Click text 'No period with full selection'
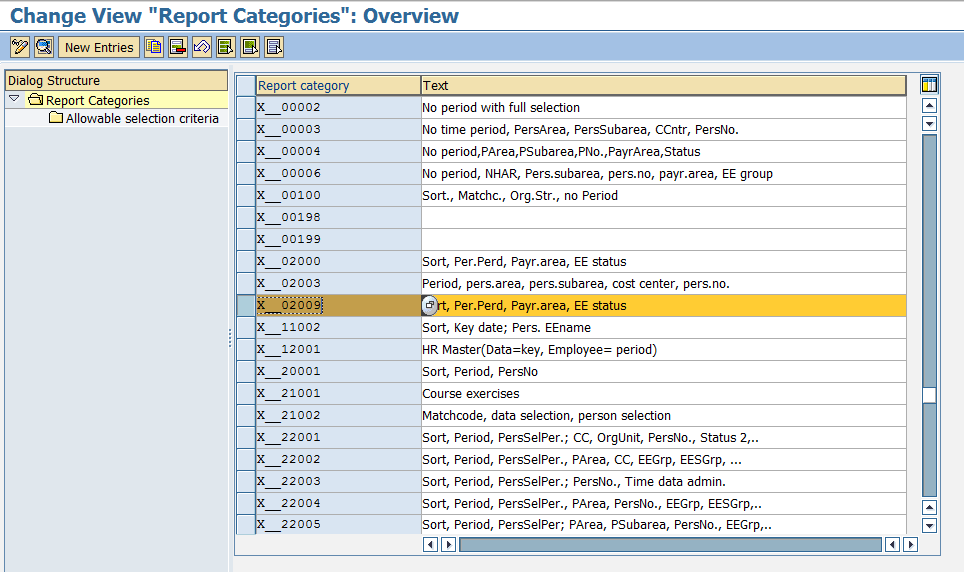964x572 pixels. [500, 108]
